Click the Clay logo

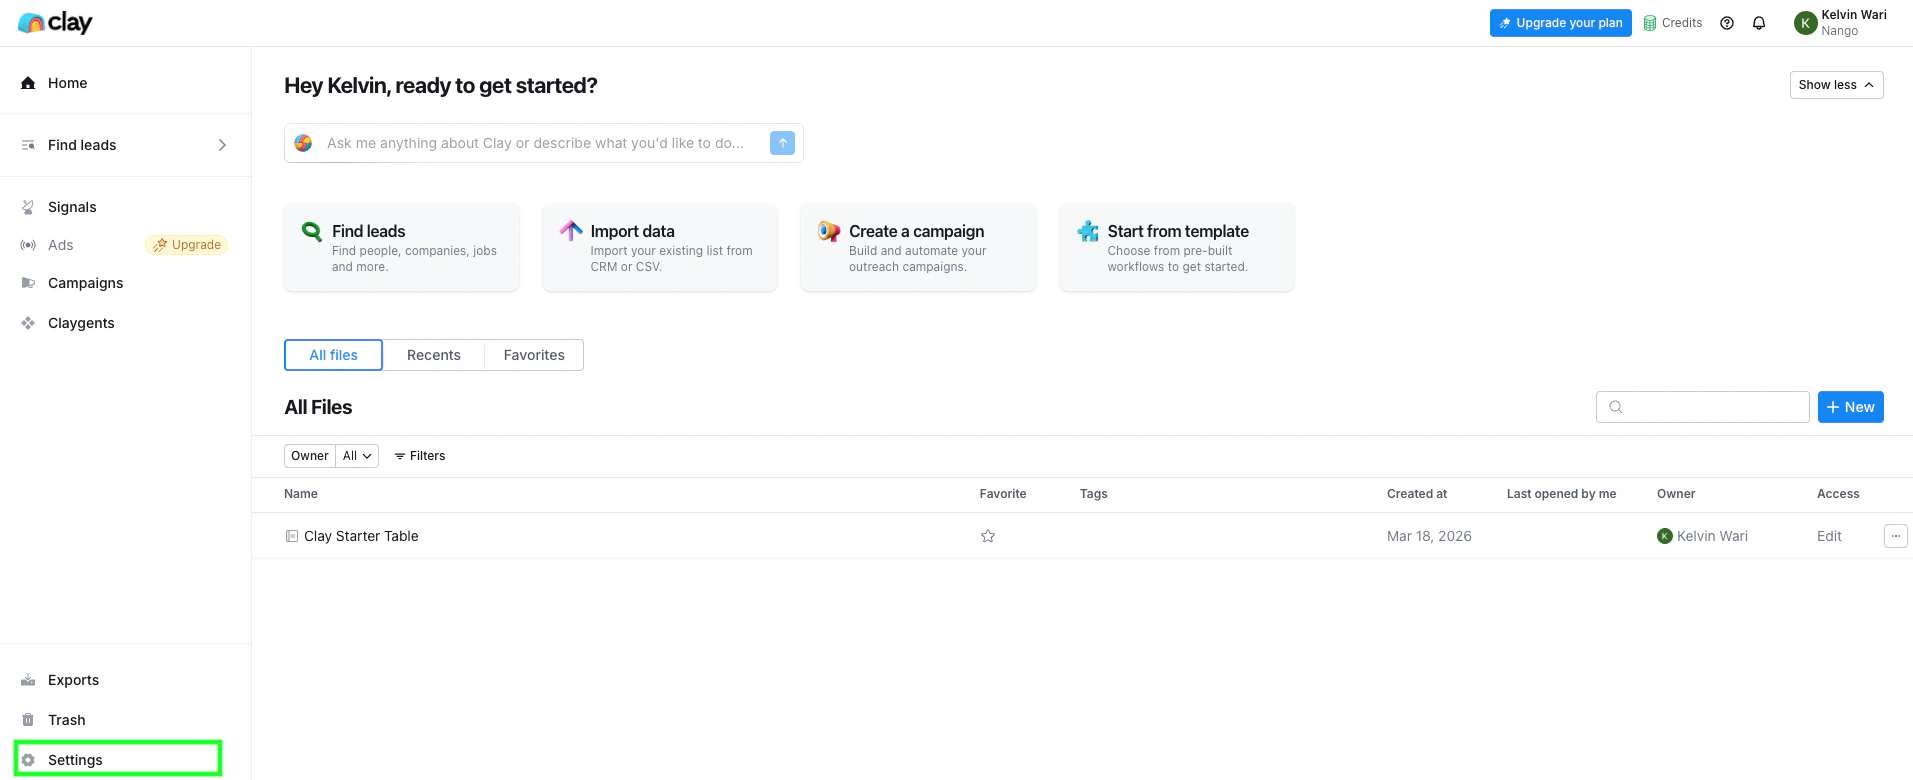click(x=55, y=23)
